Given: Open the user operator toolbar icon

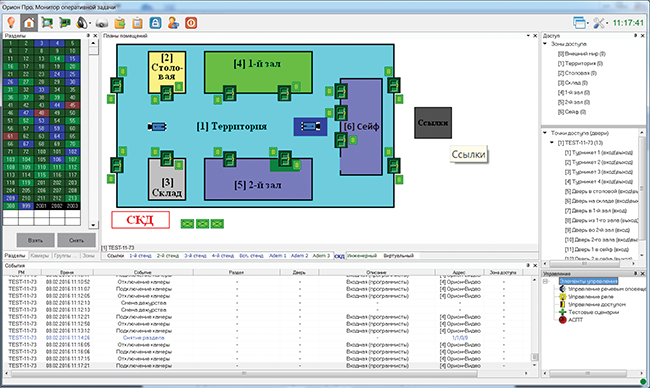Looking at the screenshot, I should (173, 22).
